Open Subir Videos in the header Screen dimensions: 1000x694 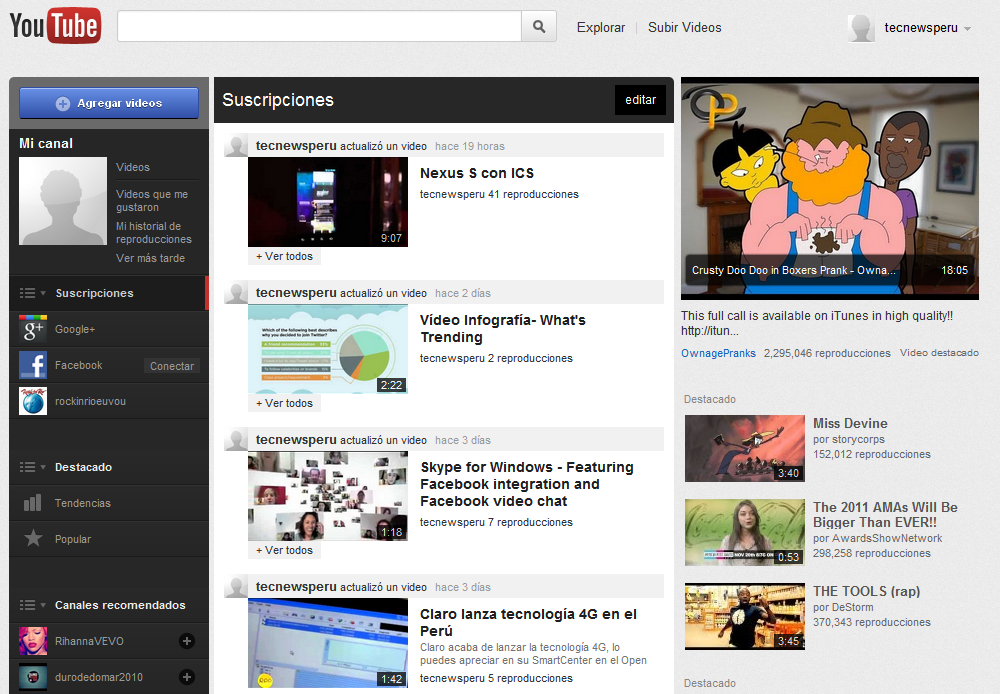click(x=684, y=27)
